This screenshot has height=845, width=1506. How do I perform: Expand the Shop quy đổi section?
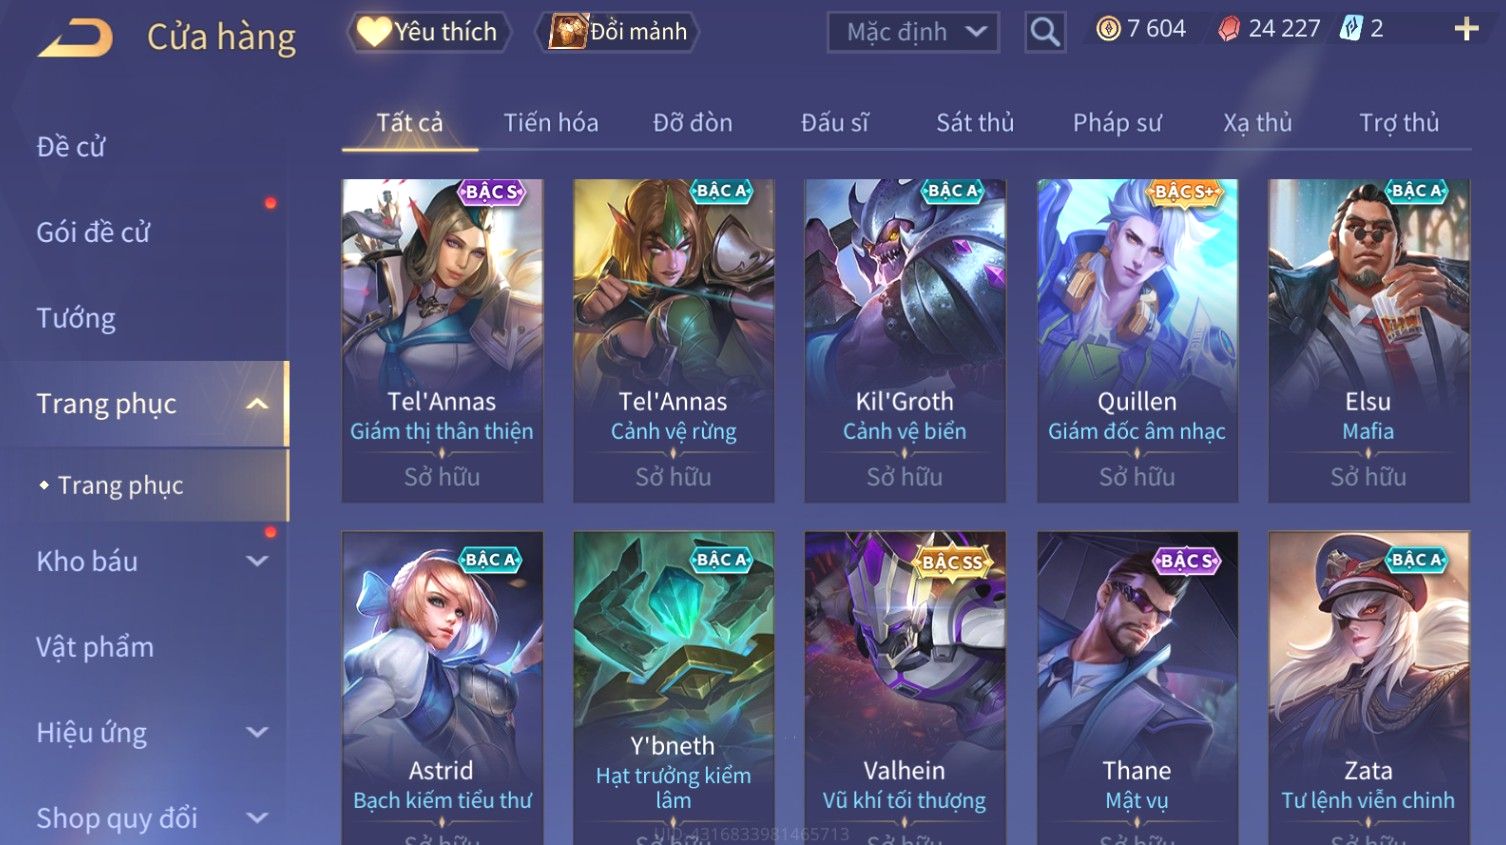(x=257, y=817)
